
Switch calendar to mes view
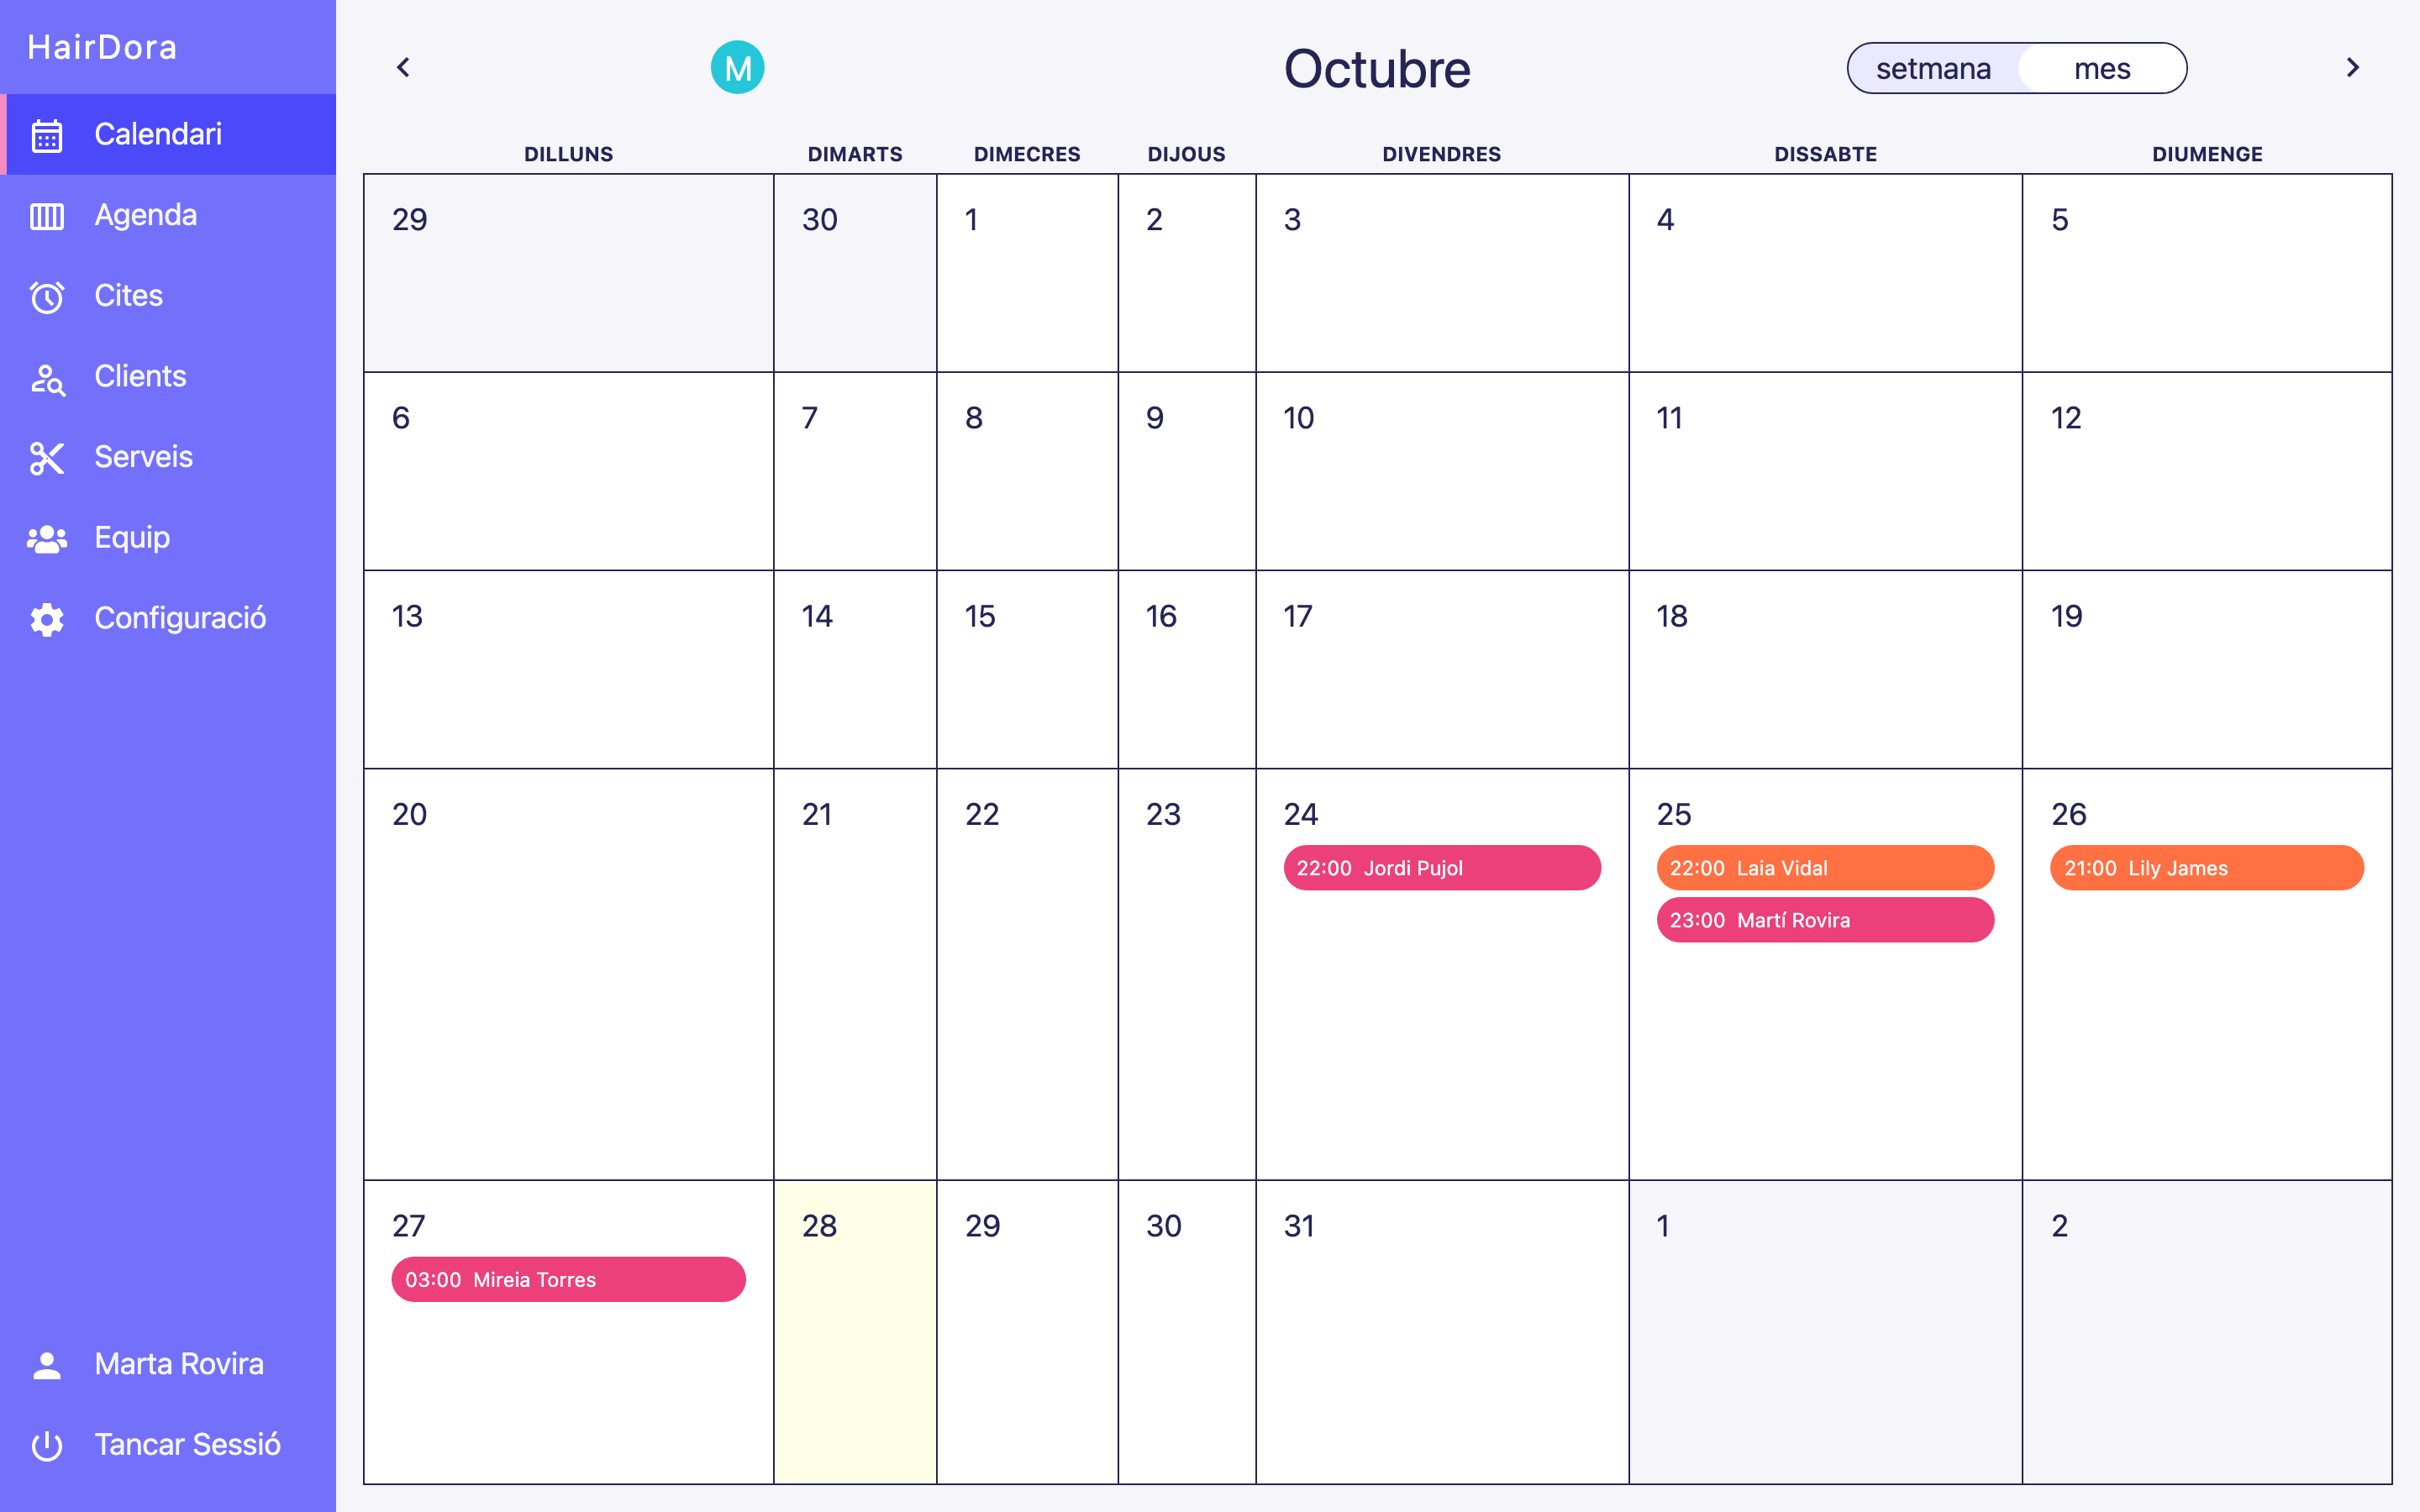2101,69
